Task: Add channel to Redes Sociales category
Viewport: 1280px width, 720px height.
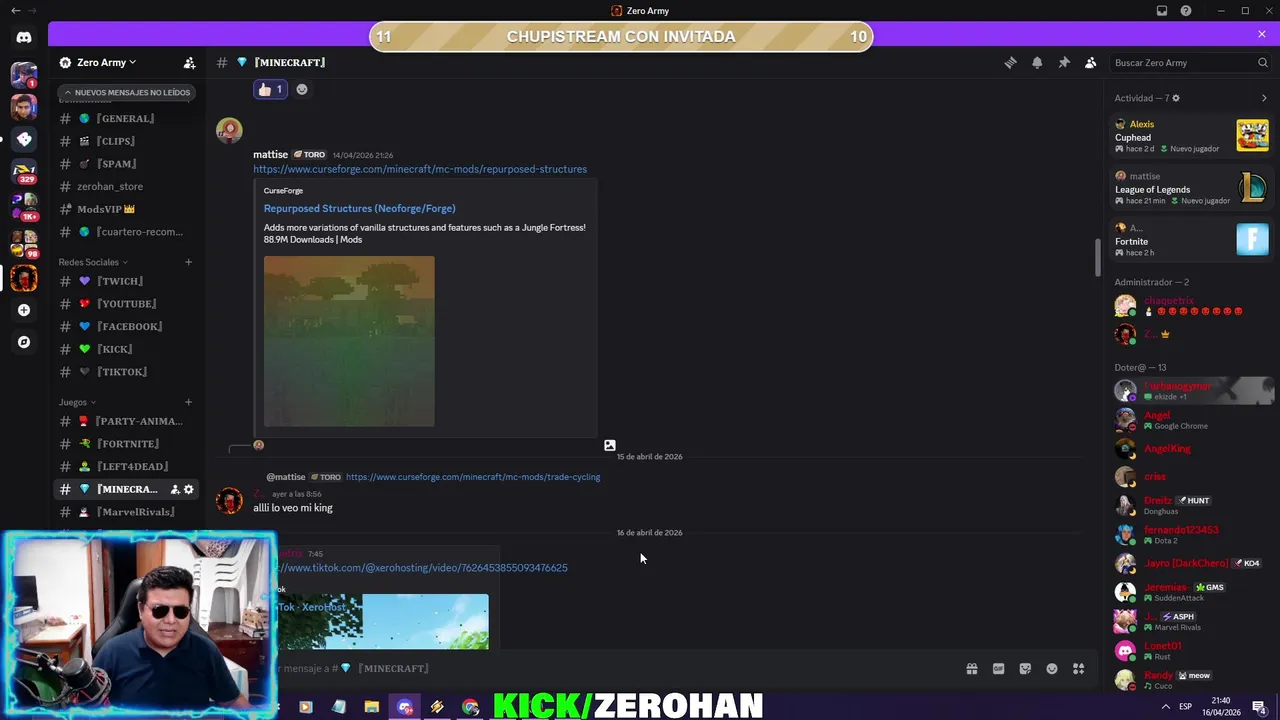Action: tap(188, 262)
